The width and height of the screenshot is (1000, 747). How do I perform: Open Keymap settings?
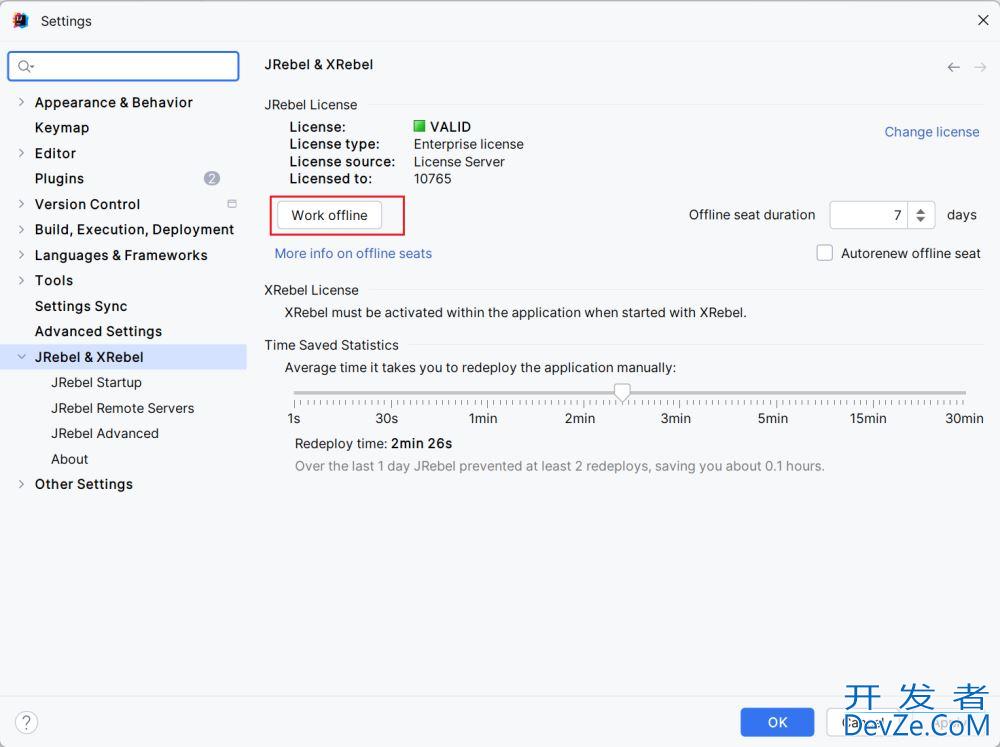tap(62, 128)
